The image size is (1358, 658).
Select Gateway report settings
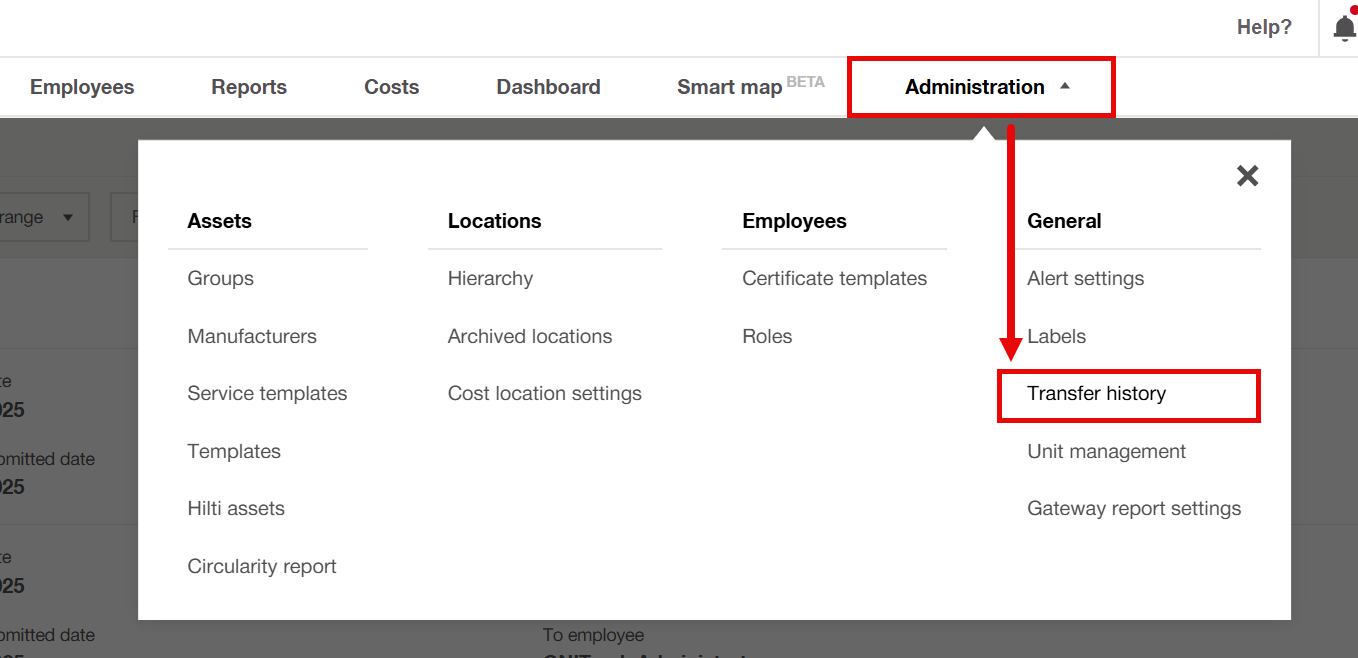[x=1134, y=509]
